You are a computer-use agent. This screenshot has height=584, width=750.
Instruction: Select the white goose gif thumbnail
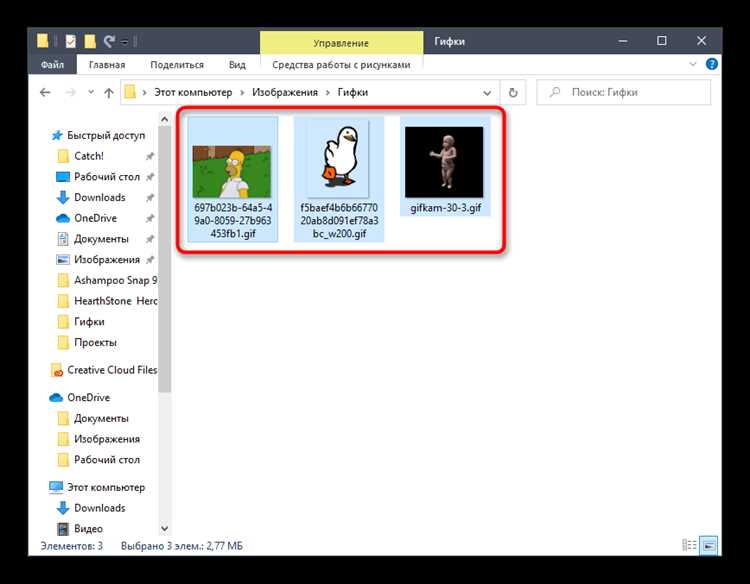pyautogui.click(x=339, y=158)
